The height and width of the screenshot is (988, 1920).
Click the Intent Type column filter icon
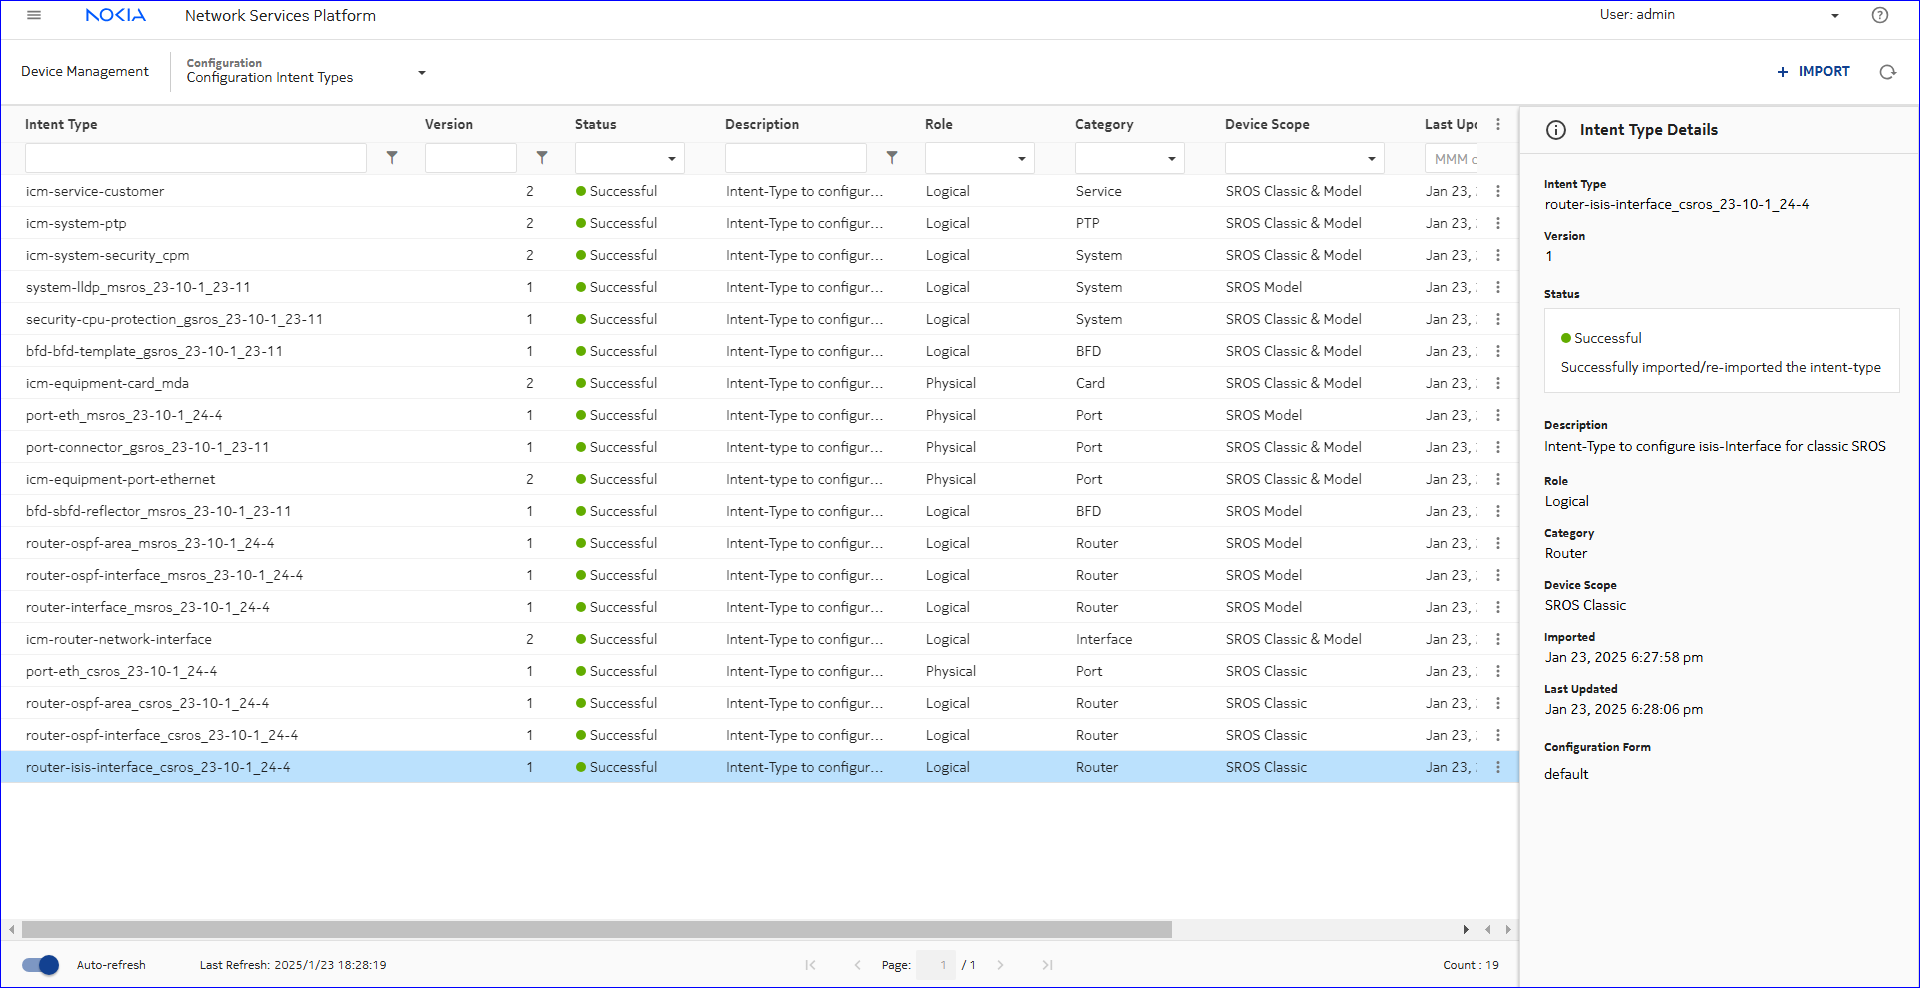392,158
